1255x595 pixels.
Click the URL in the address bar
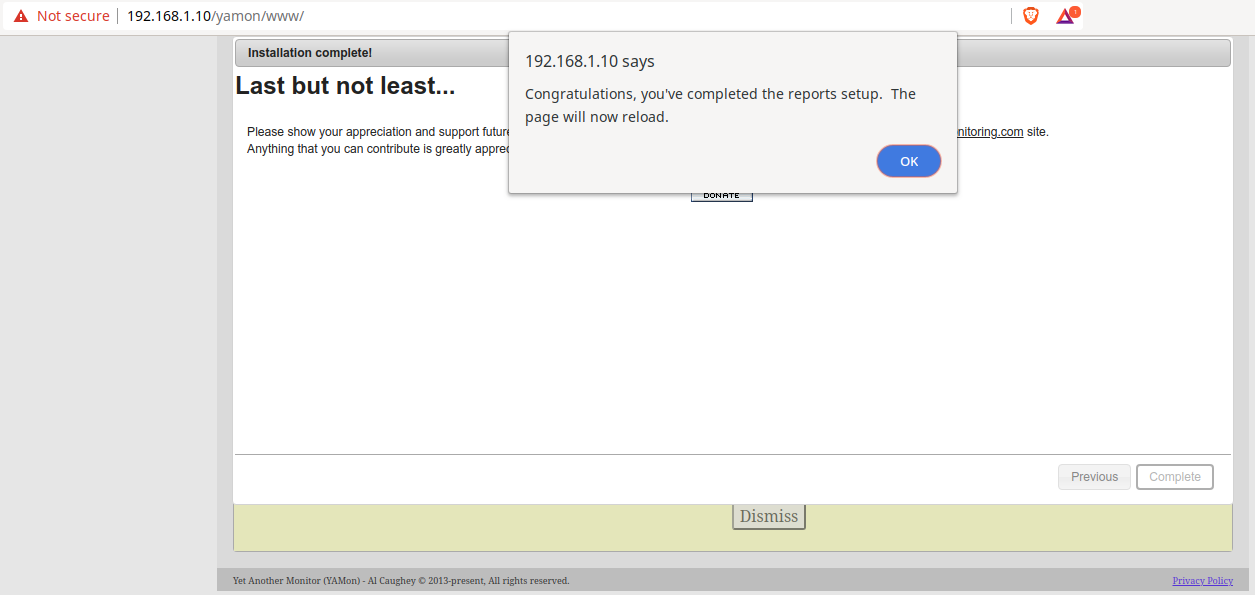[x=215, y=16]
